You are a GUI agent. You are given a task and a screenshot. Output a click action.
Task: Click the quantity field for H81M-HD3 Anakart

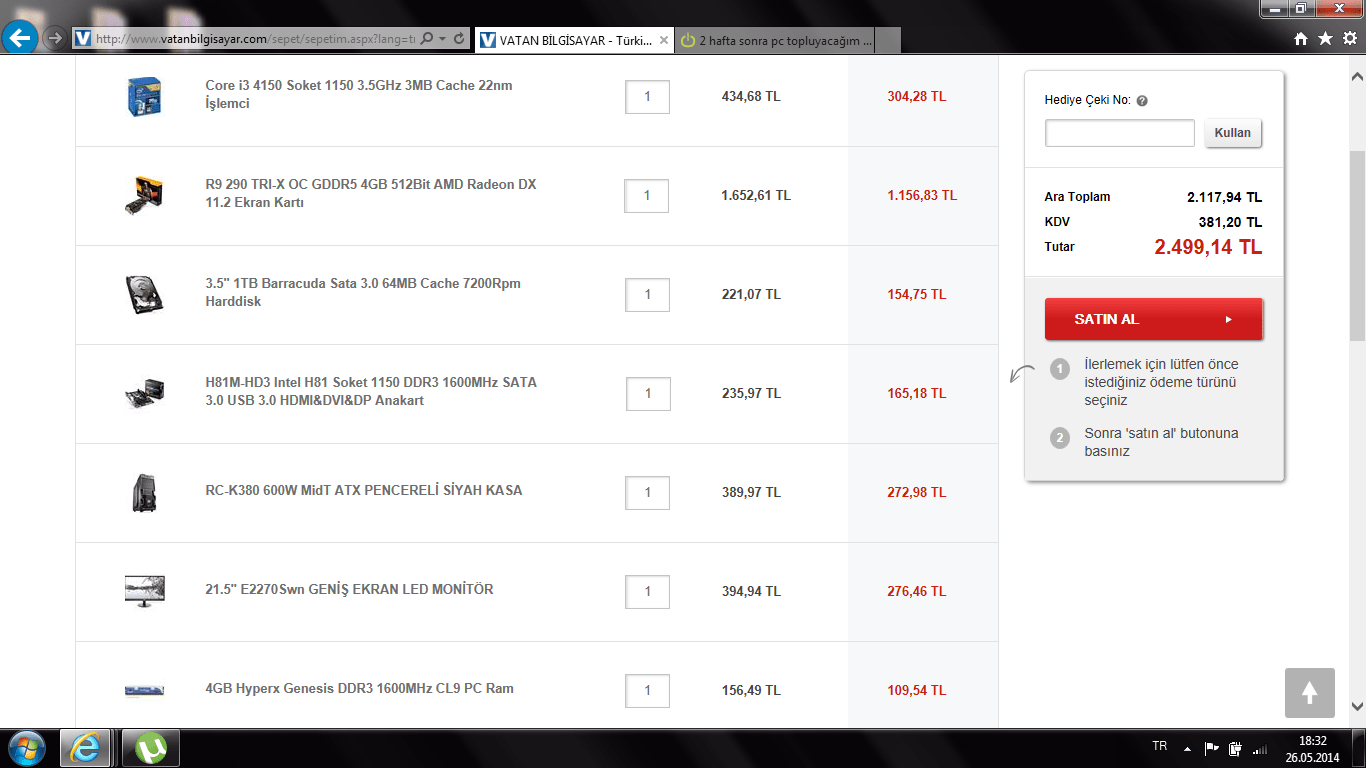coord(648,394)
